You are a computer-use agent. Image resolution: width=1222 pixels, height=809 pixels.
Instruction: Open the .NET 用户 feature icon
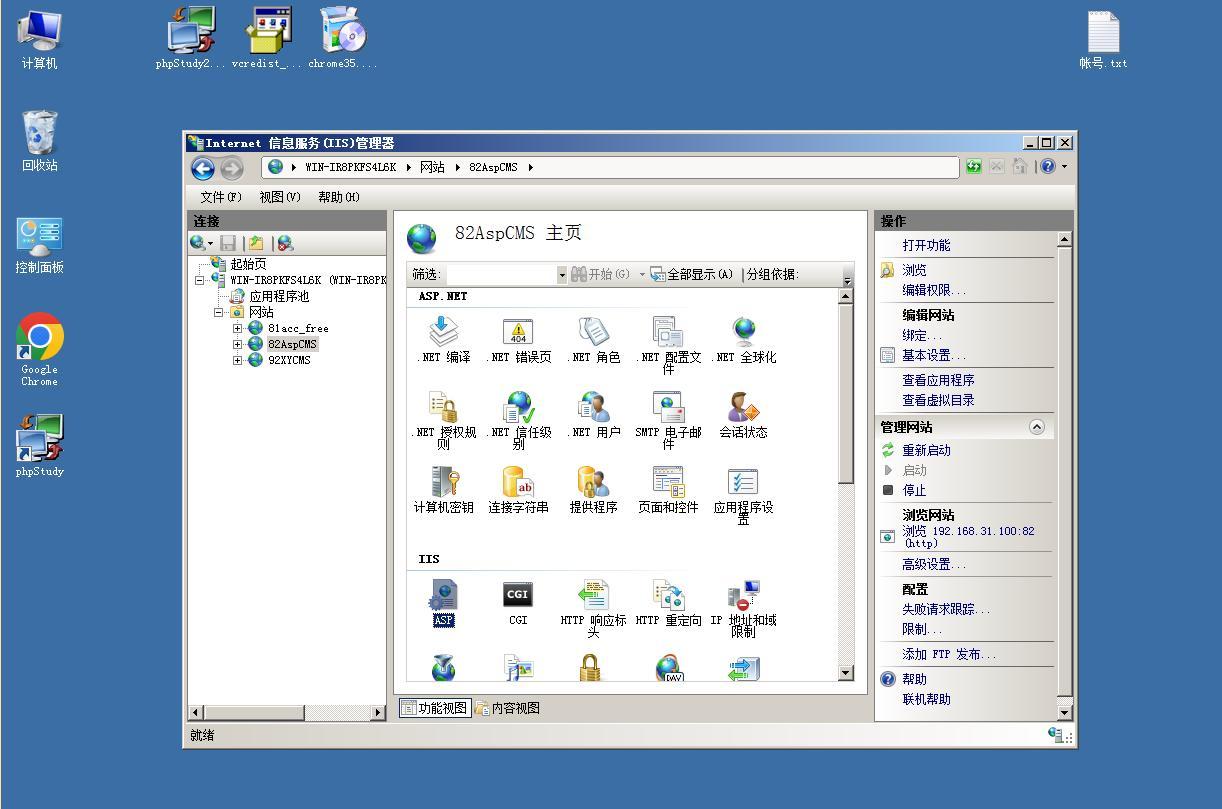pyautogui.click(x=593, y=415)
